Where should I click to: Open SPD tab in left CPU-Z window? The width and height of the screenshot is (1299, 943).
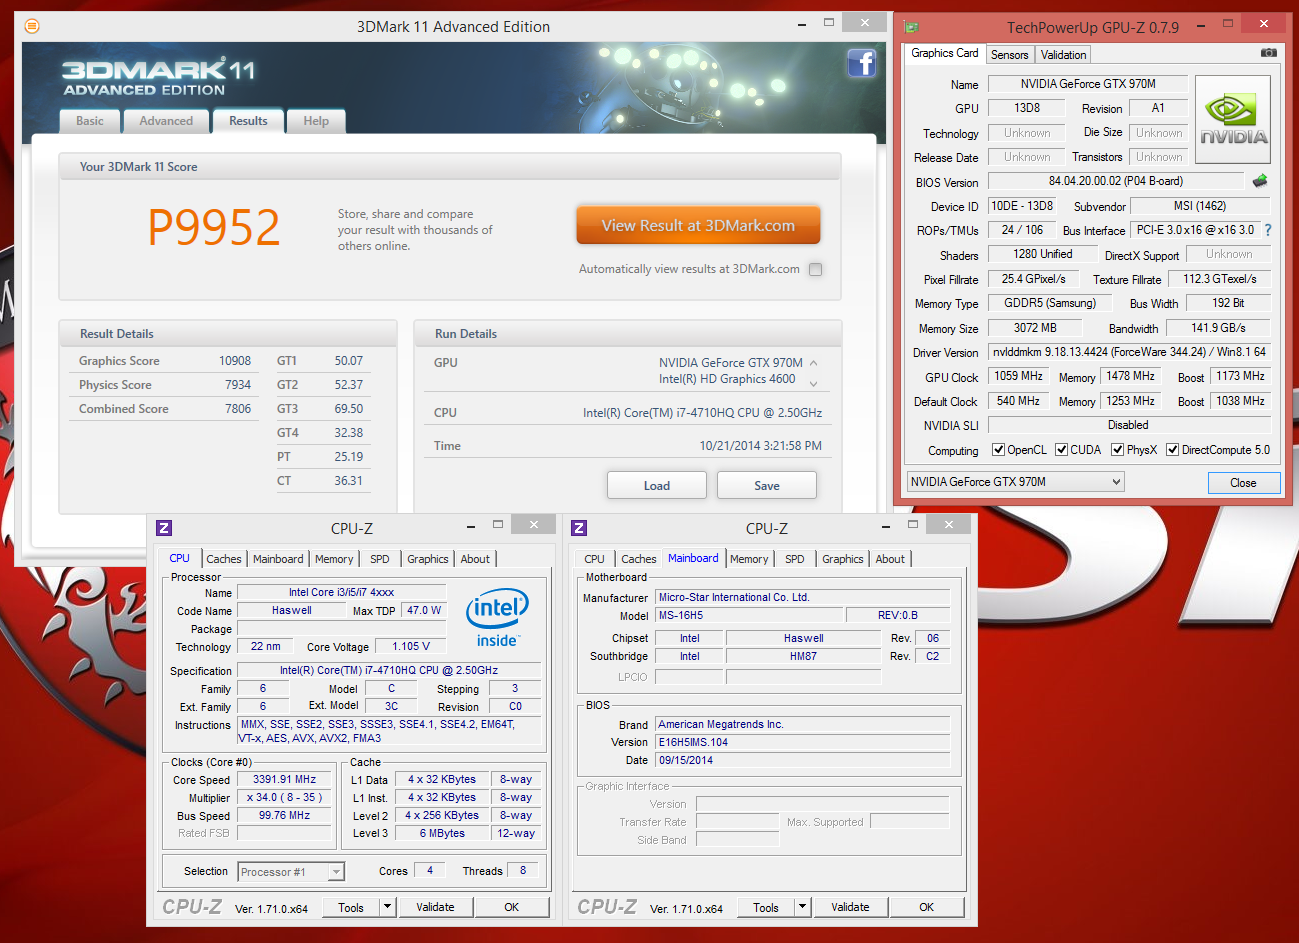click(380, 559)
